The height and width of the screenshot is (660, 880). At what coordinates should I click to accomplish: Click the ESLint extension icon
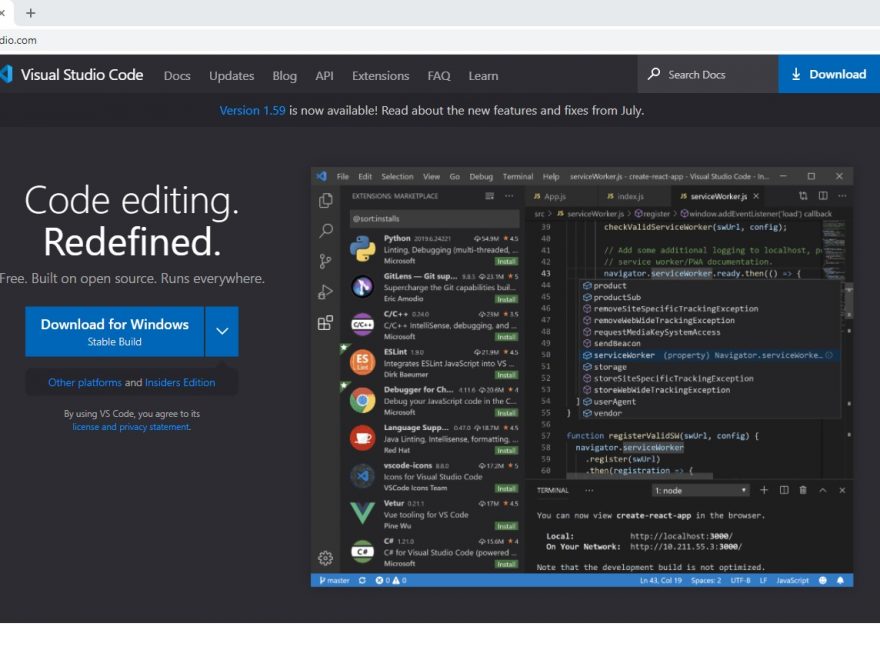pos(362,361)
